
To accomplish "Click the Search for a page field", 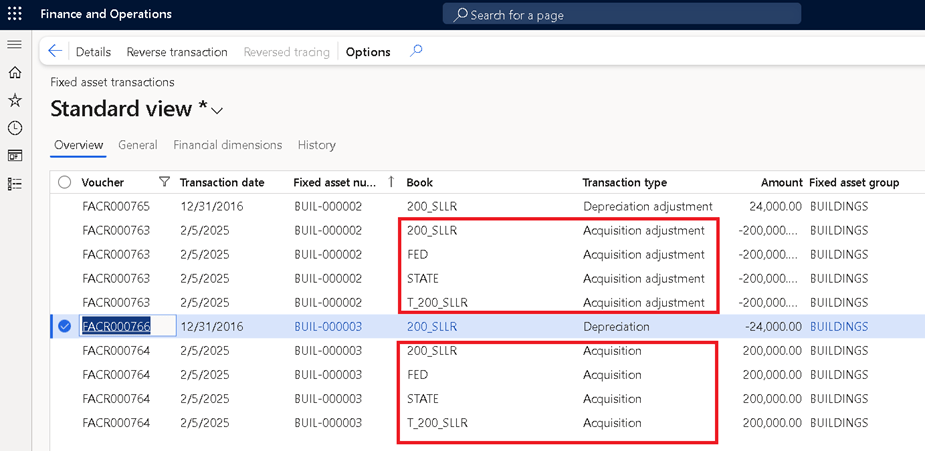I will [622, 15].
